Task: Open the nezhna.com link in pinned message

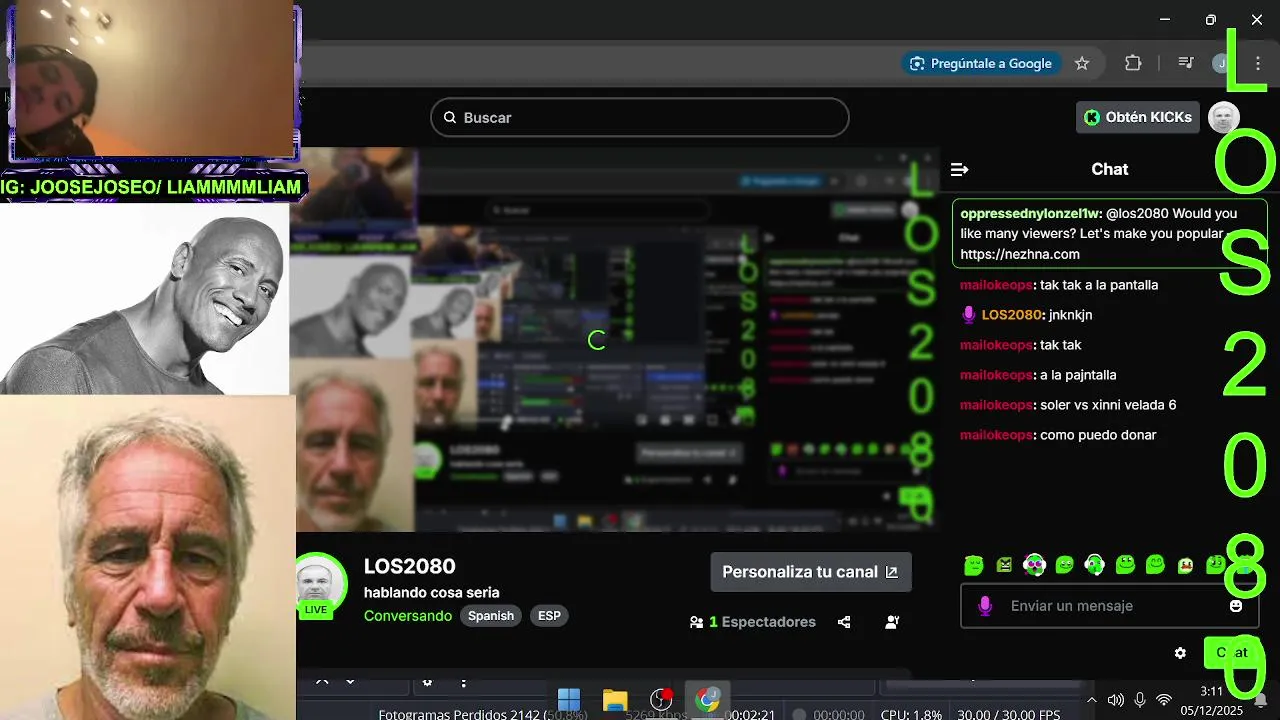Action: [x=1020, y=254]
